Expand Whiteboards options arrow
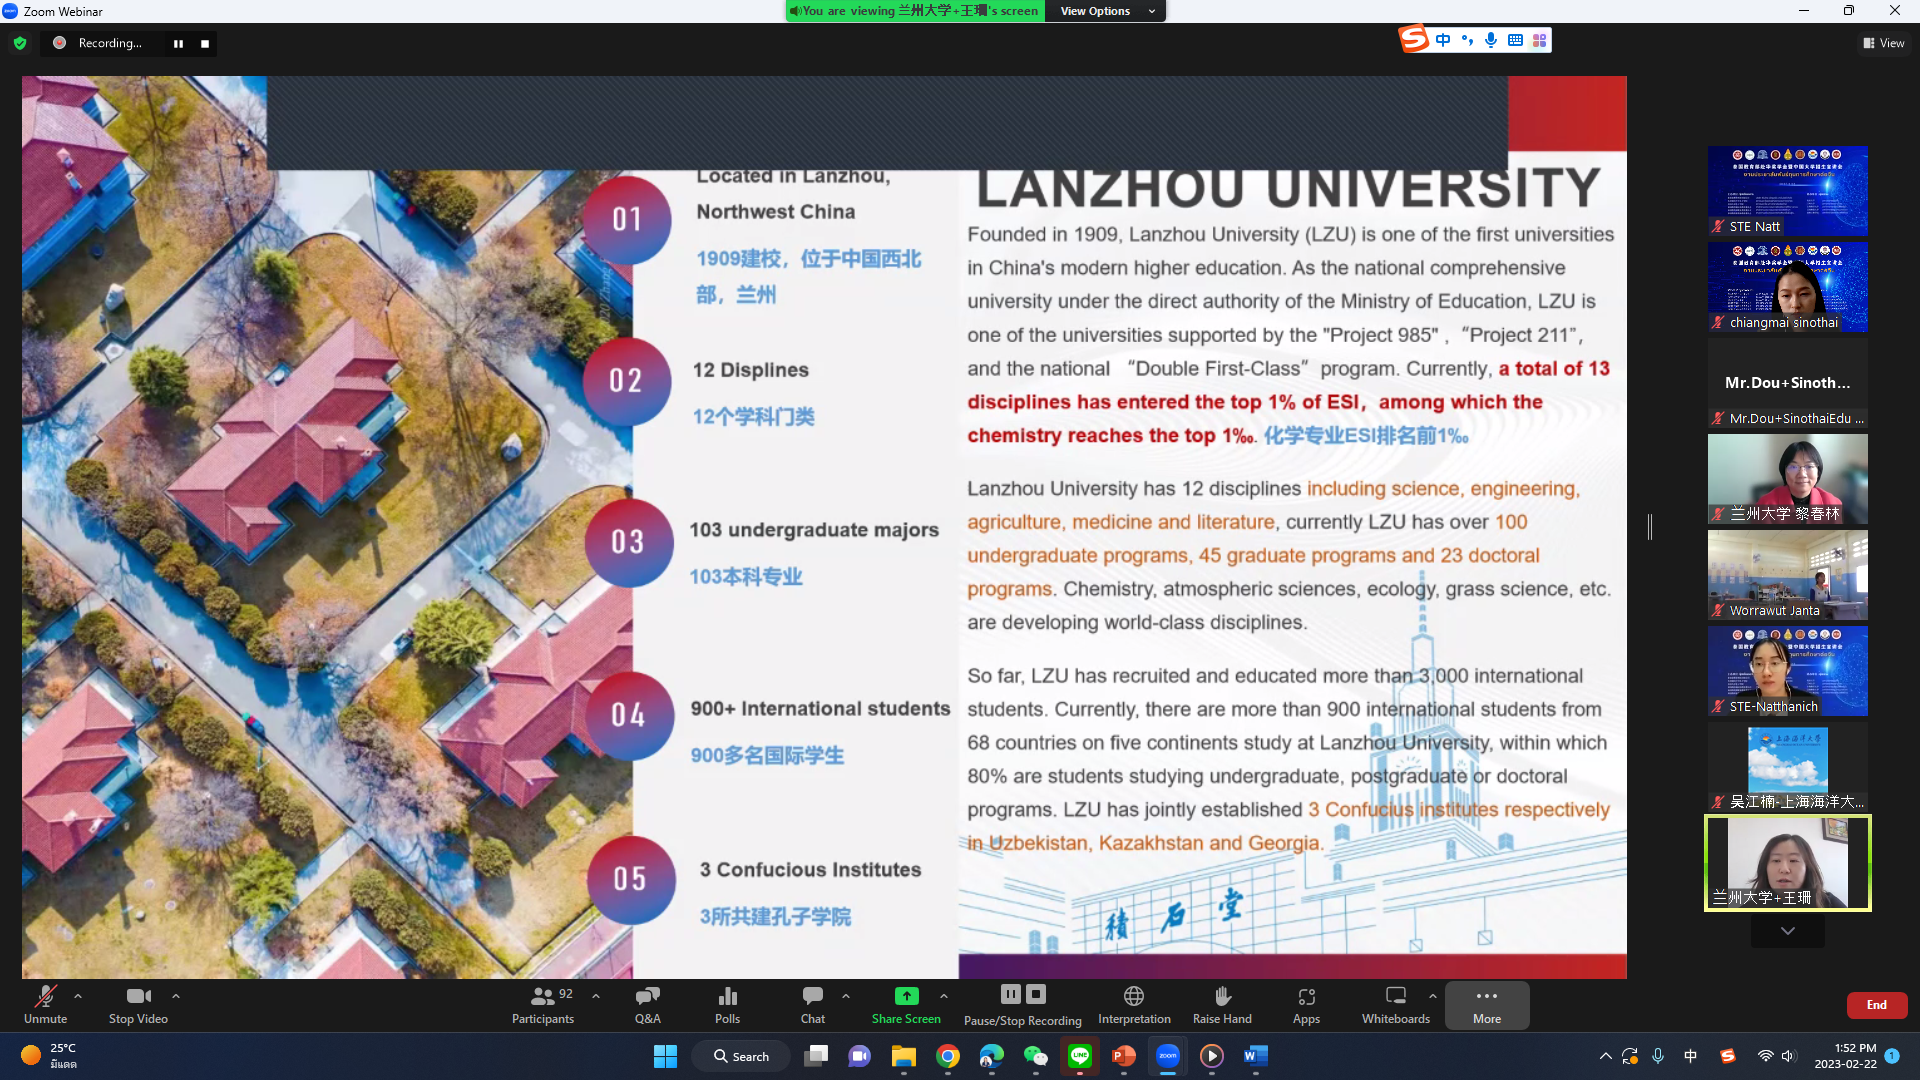Image resolution: width=1920 pixels, height=1080 pixels. click(1433, 996)
